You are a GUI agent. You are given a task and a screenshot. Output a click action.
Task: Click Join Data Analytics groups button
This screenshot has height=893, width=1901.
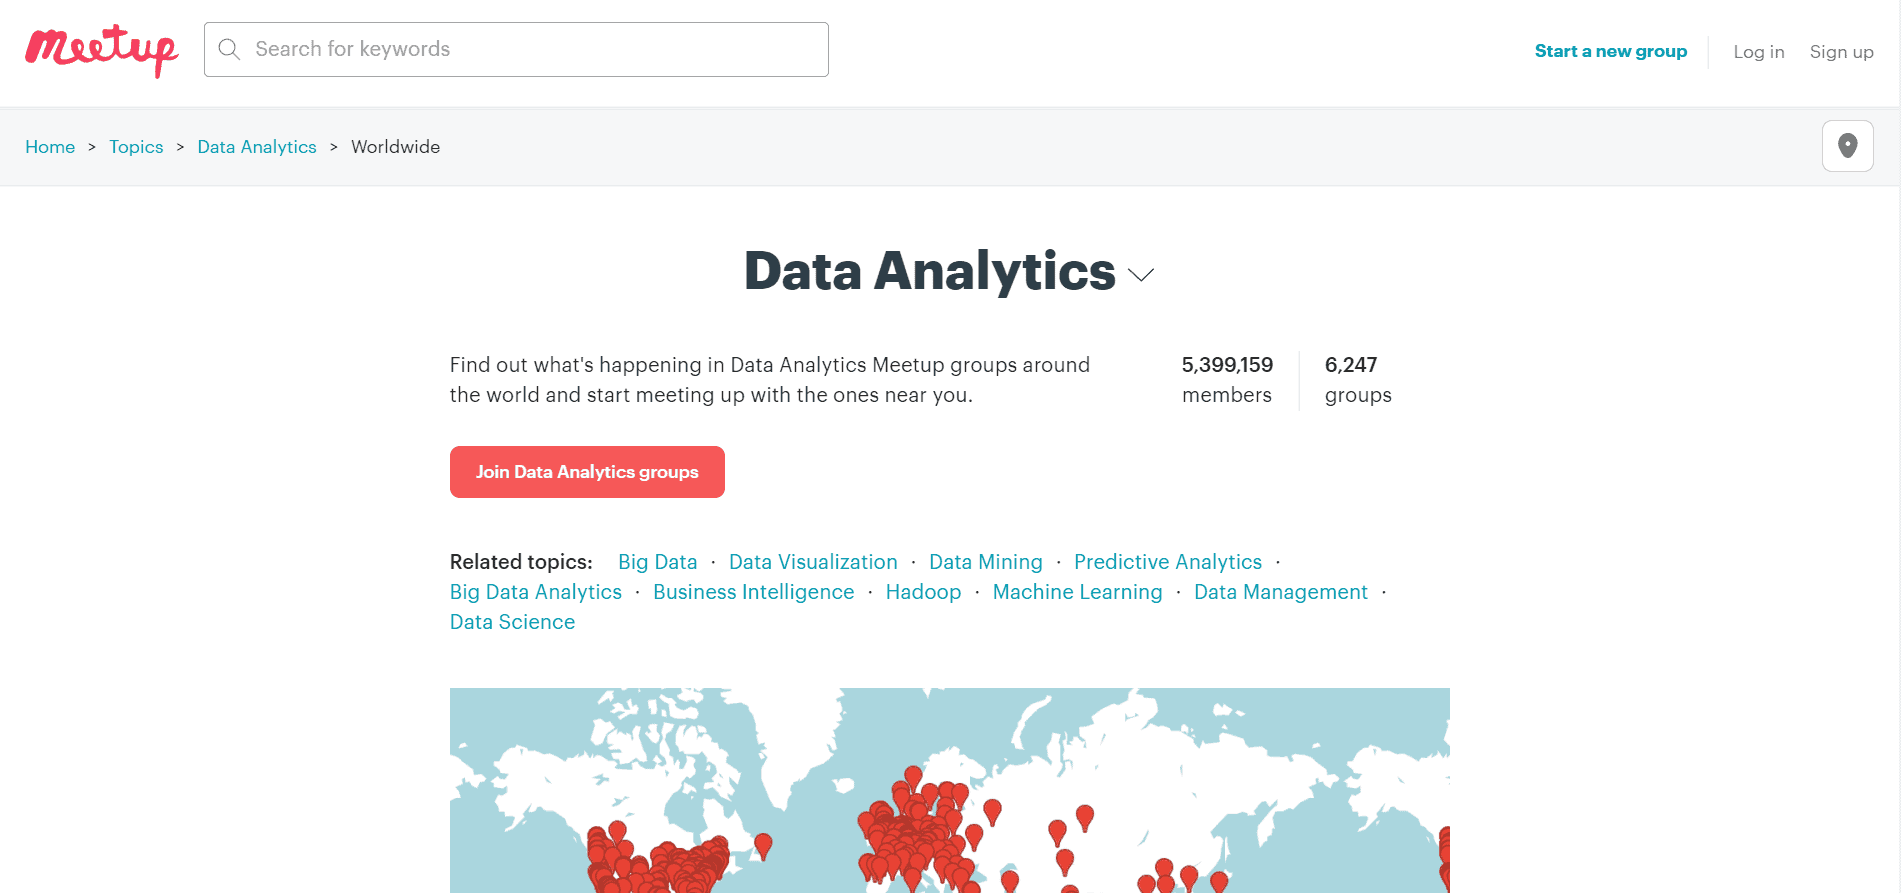[587, 472]
